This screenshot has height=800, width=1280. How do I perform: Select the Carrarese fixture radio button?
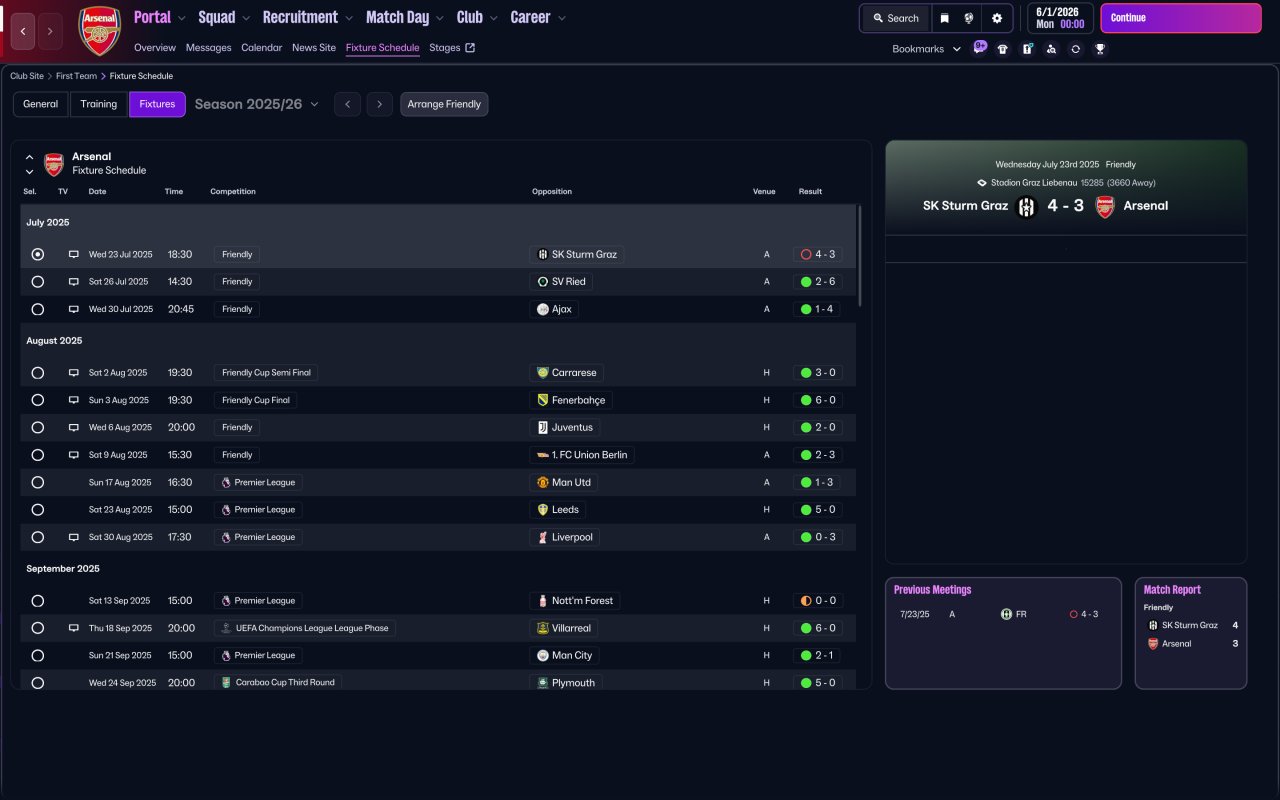pos(38,373)
